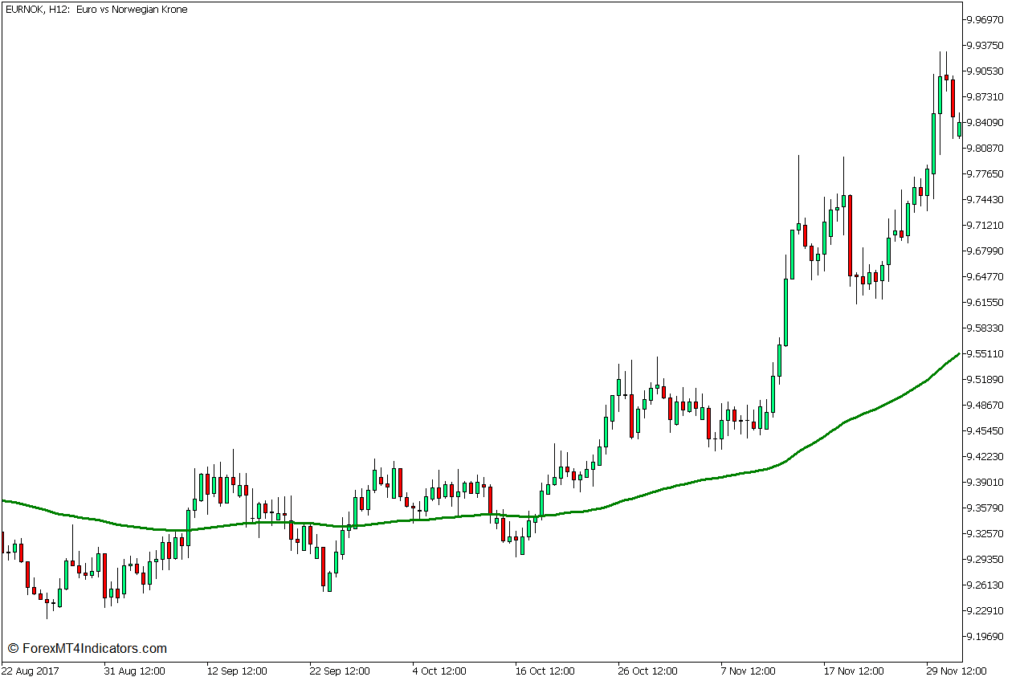Select the 31 Aug 12:00 date label
The image size is (1024, 681).
click(134, 670)
